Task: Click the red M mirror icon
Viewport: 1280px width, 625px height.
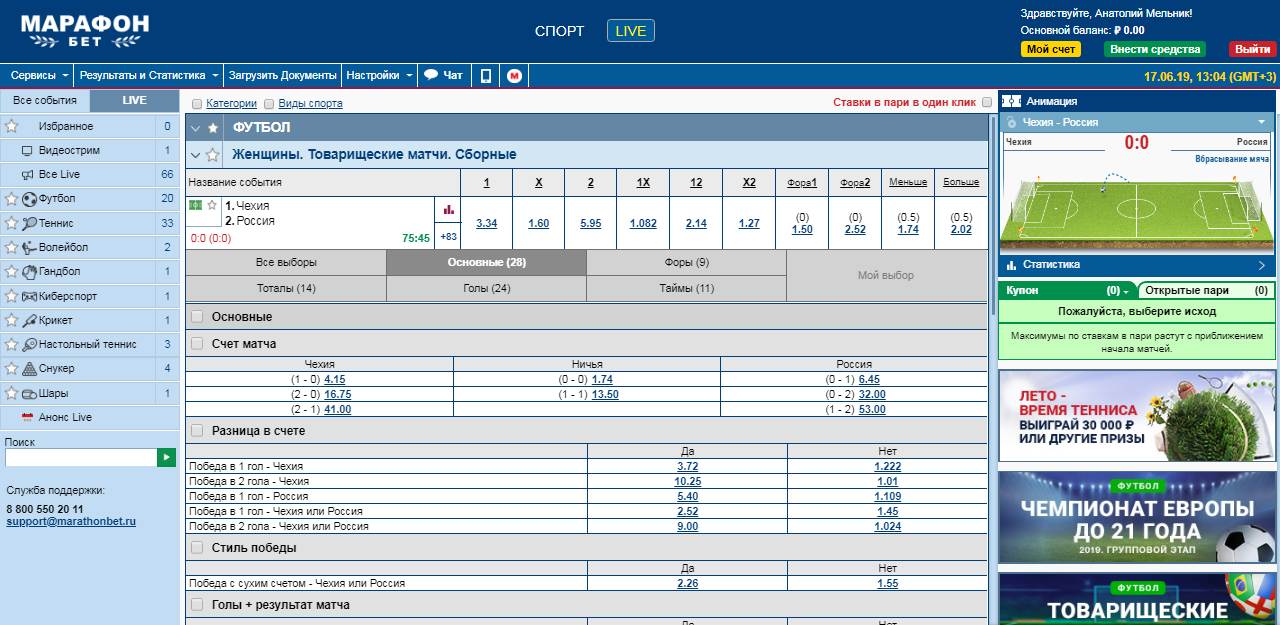Action: (x=514, y=75)
